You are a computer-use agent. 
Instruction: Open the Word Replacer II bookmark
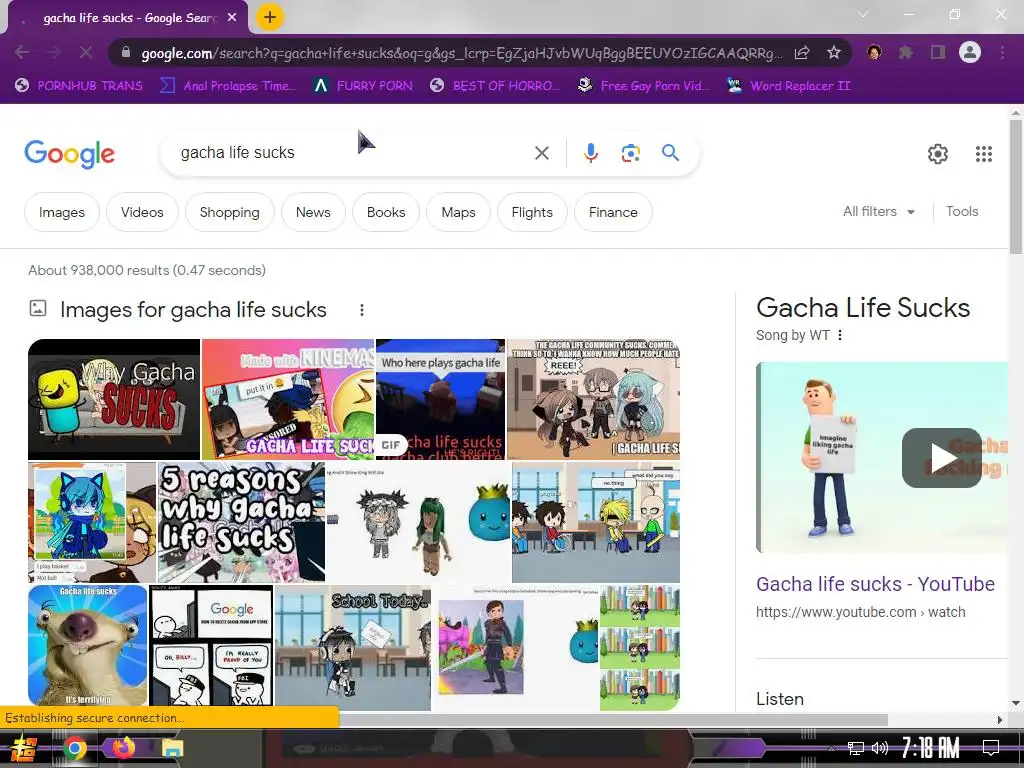tap(789, 86)
